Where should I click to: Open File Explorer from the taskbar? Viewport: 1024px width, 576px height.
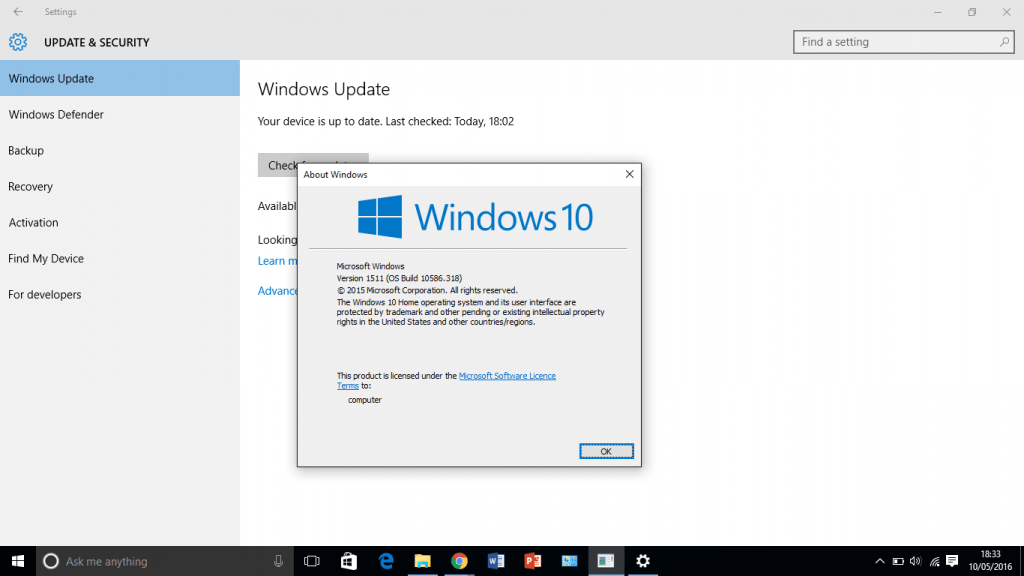point(423,561)
